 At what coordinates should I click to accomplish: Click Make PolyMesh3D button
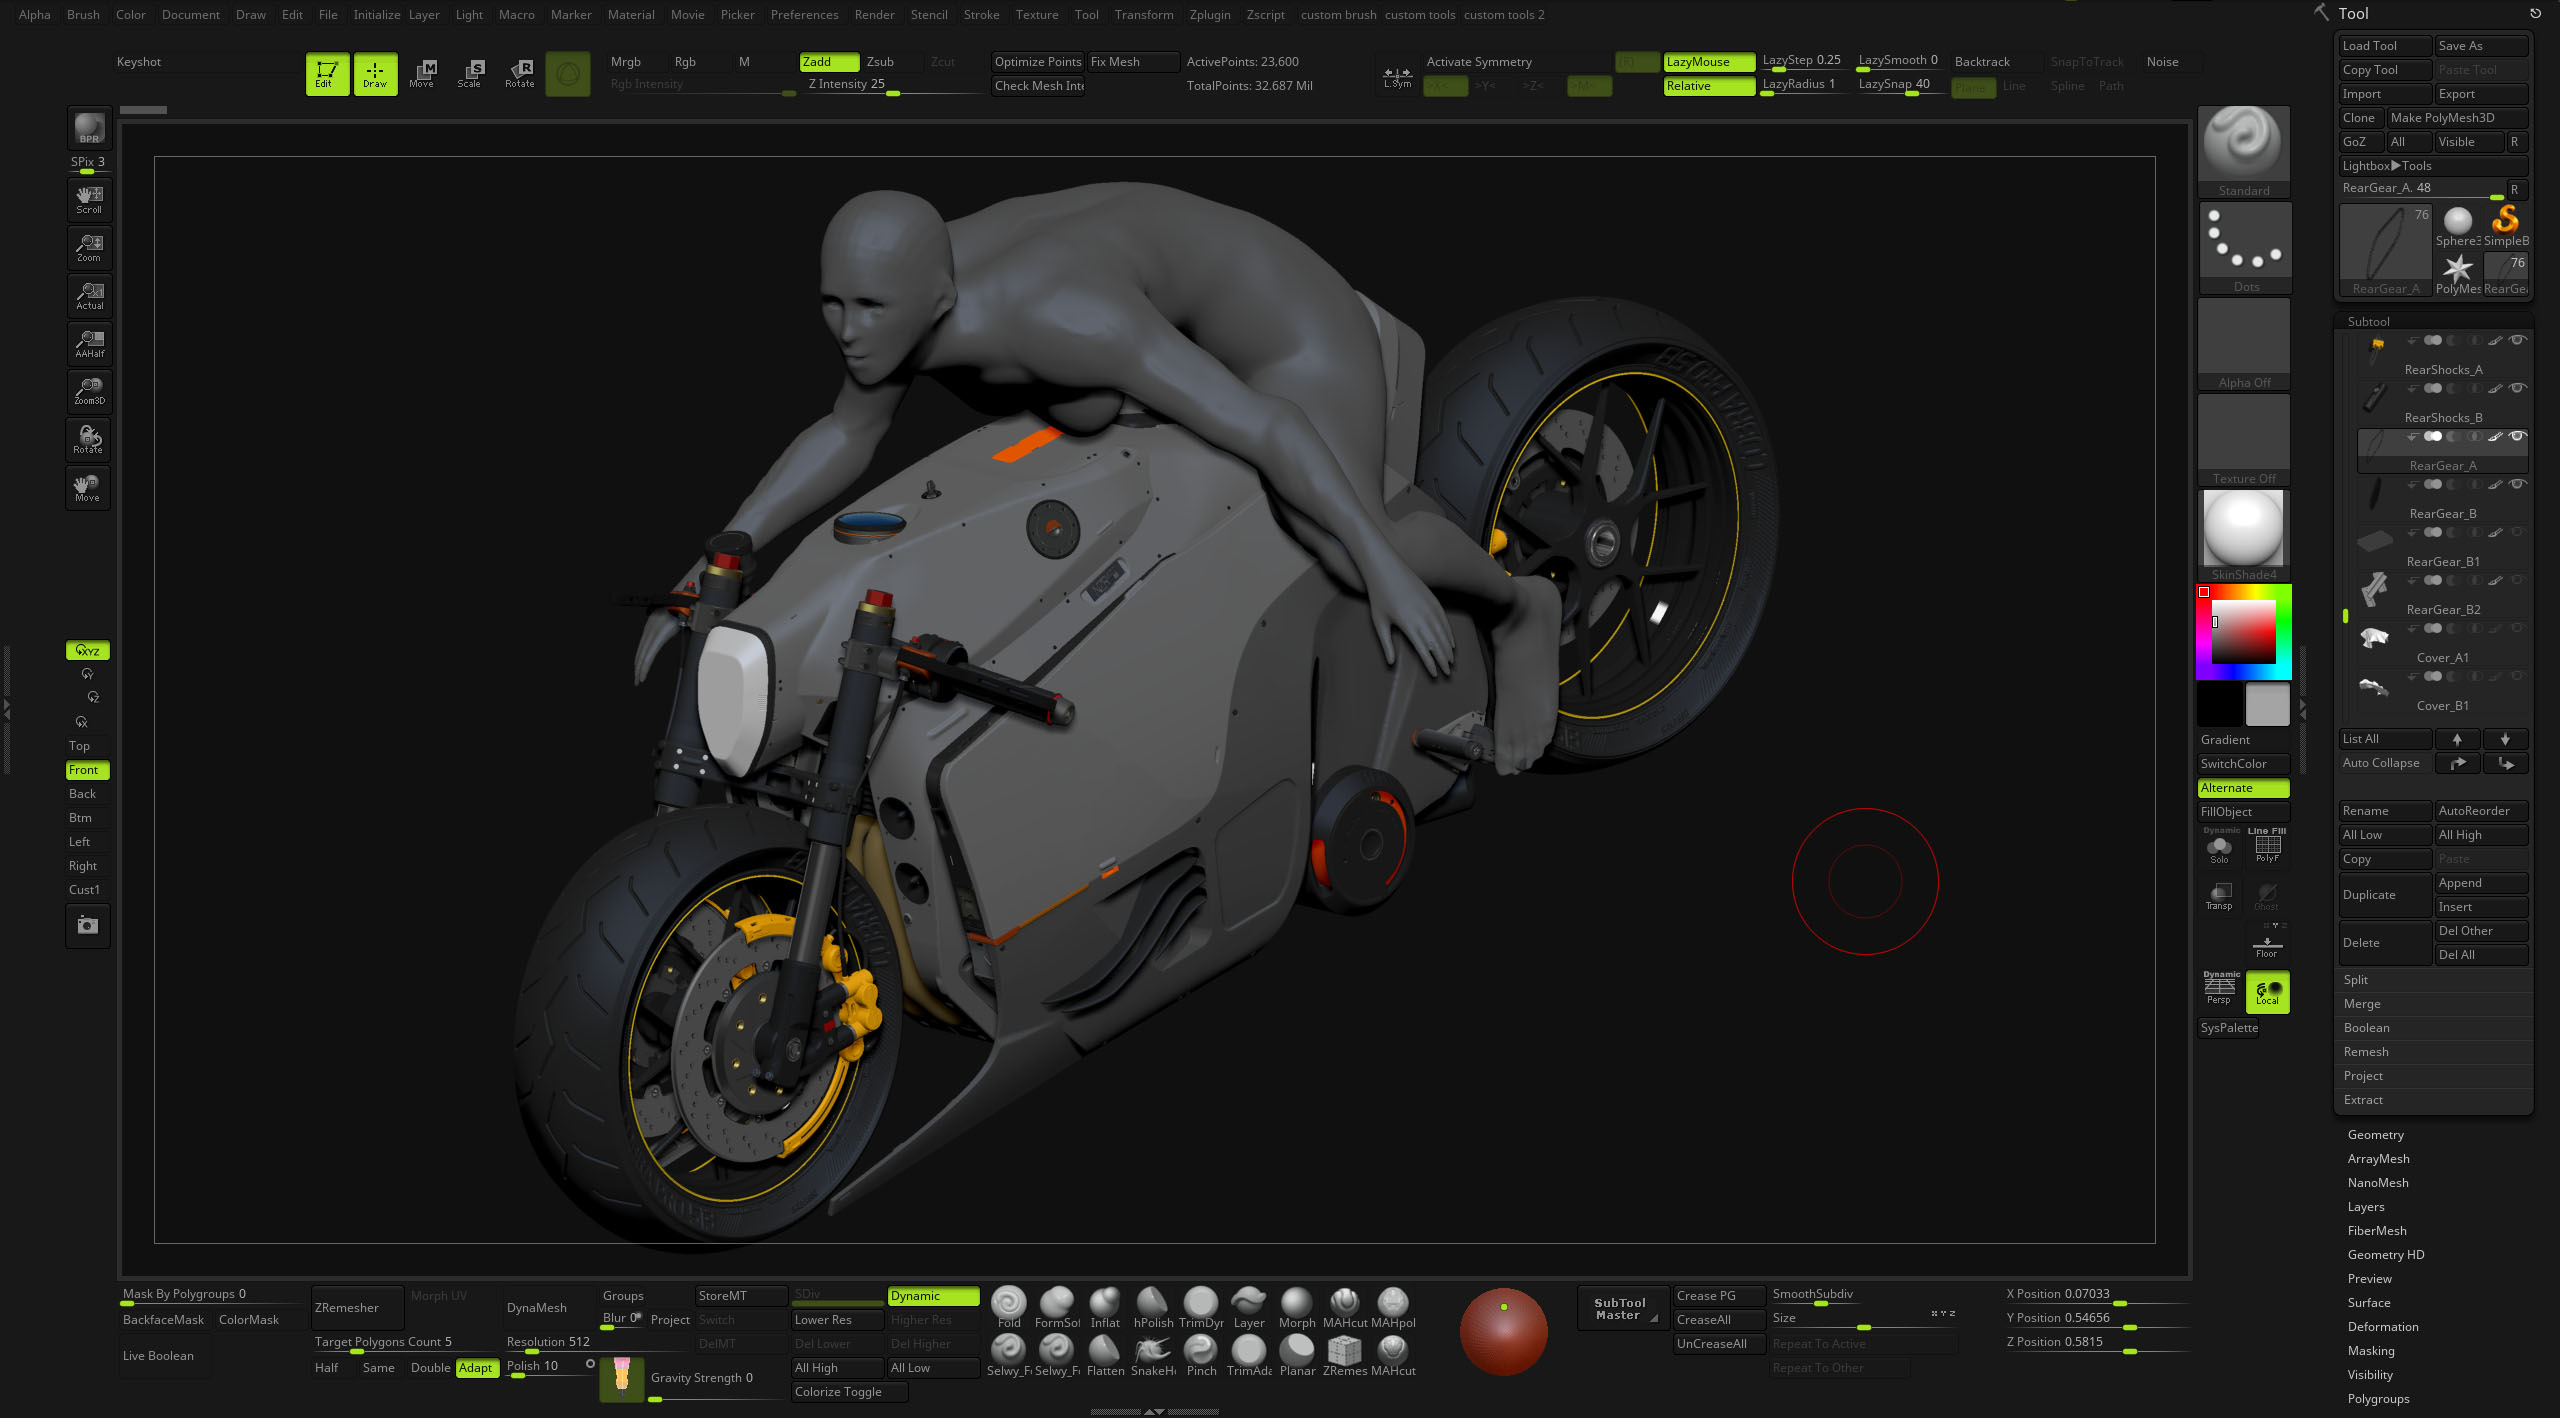pyautogui.click(x=2457, y=118)
